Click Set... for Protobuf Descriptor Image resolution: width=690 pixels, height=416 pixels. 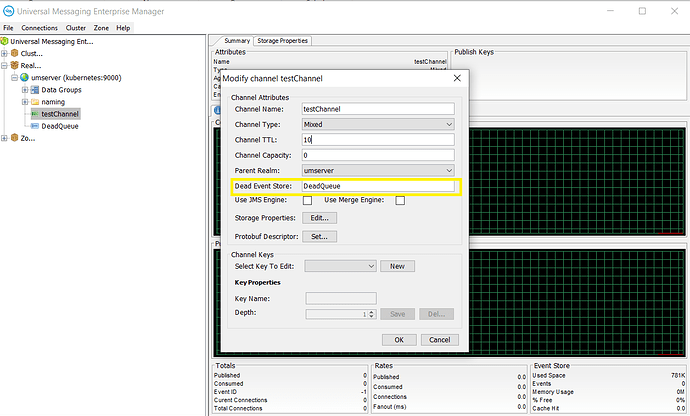click(319, 236)
